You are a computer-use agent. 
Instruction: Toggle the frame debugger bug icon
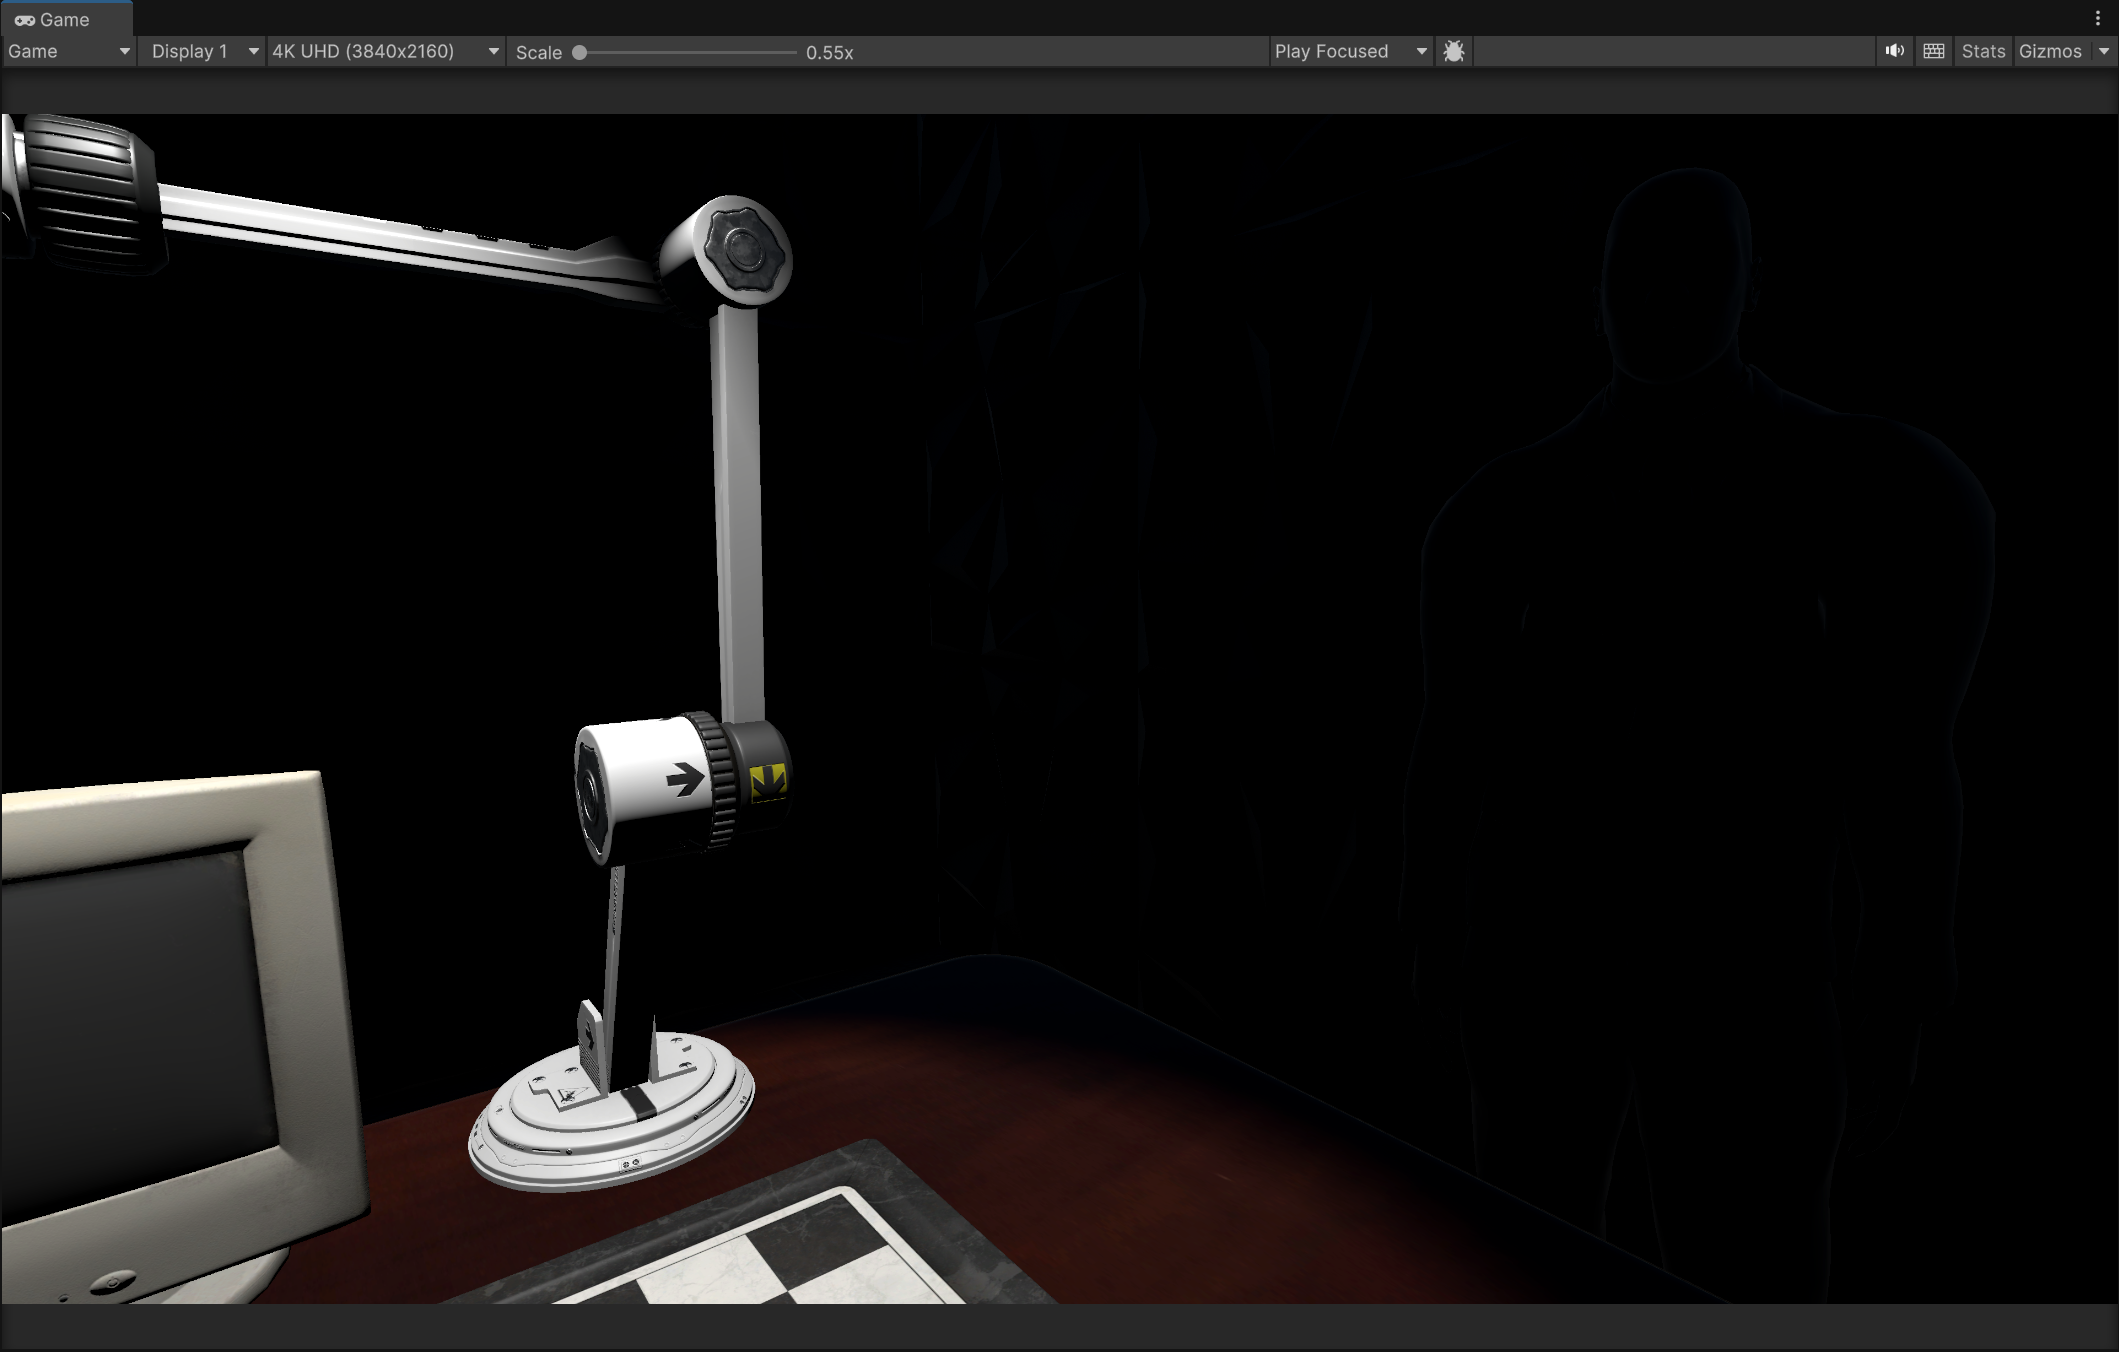tap(1454, 51)
